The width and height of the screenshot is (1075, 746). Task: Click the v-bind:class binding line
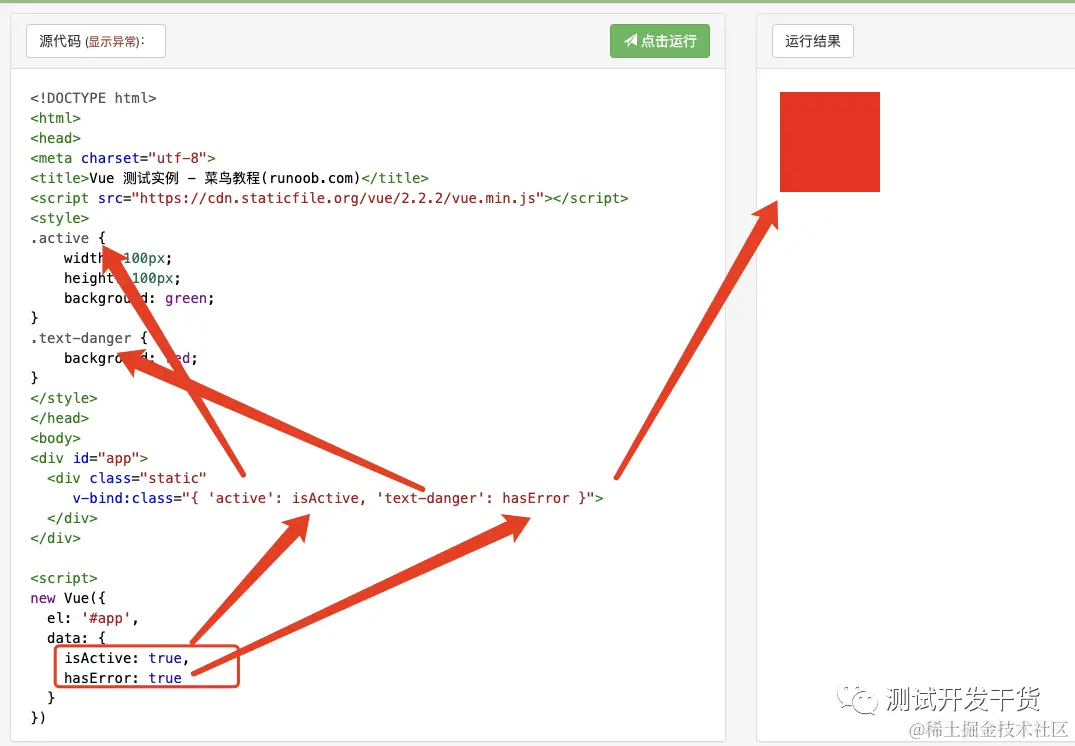[338, 498]
